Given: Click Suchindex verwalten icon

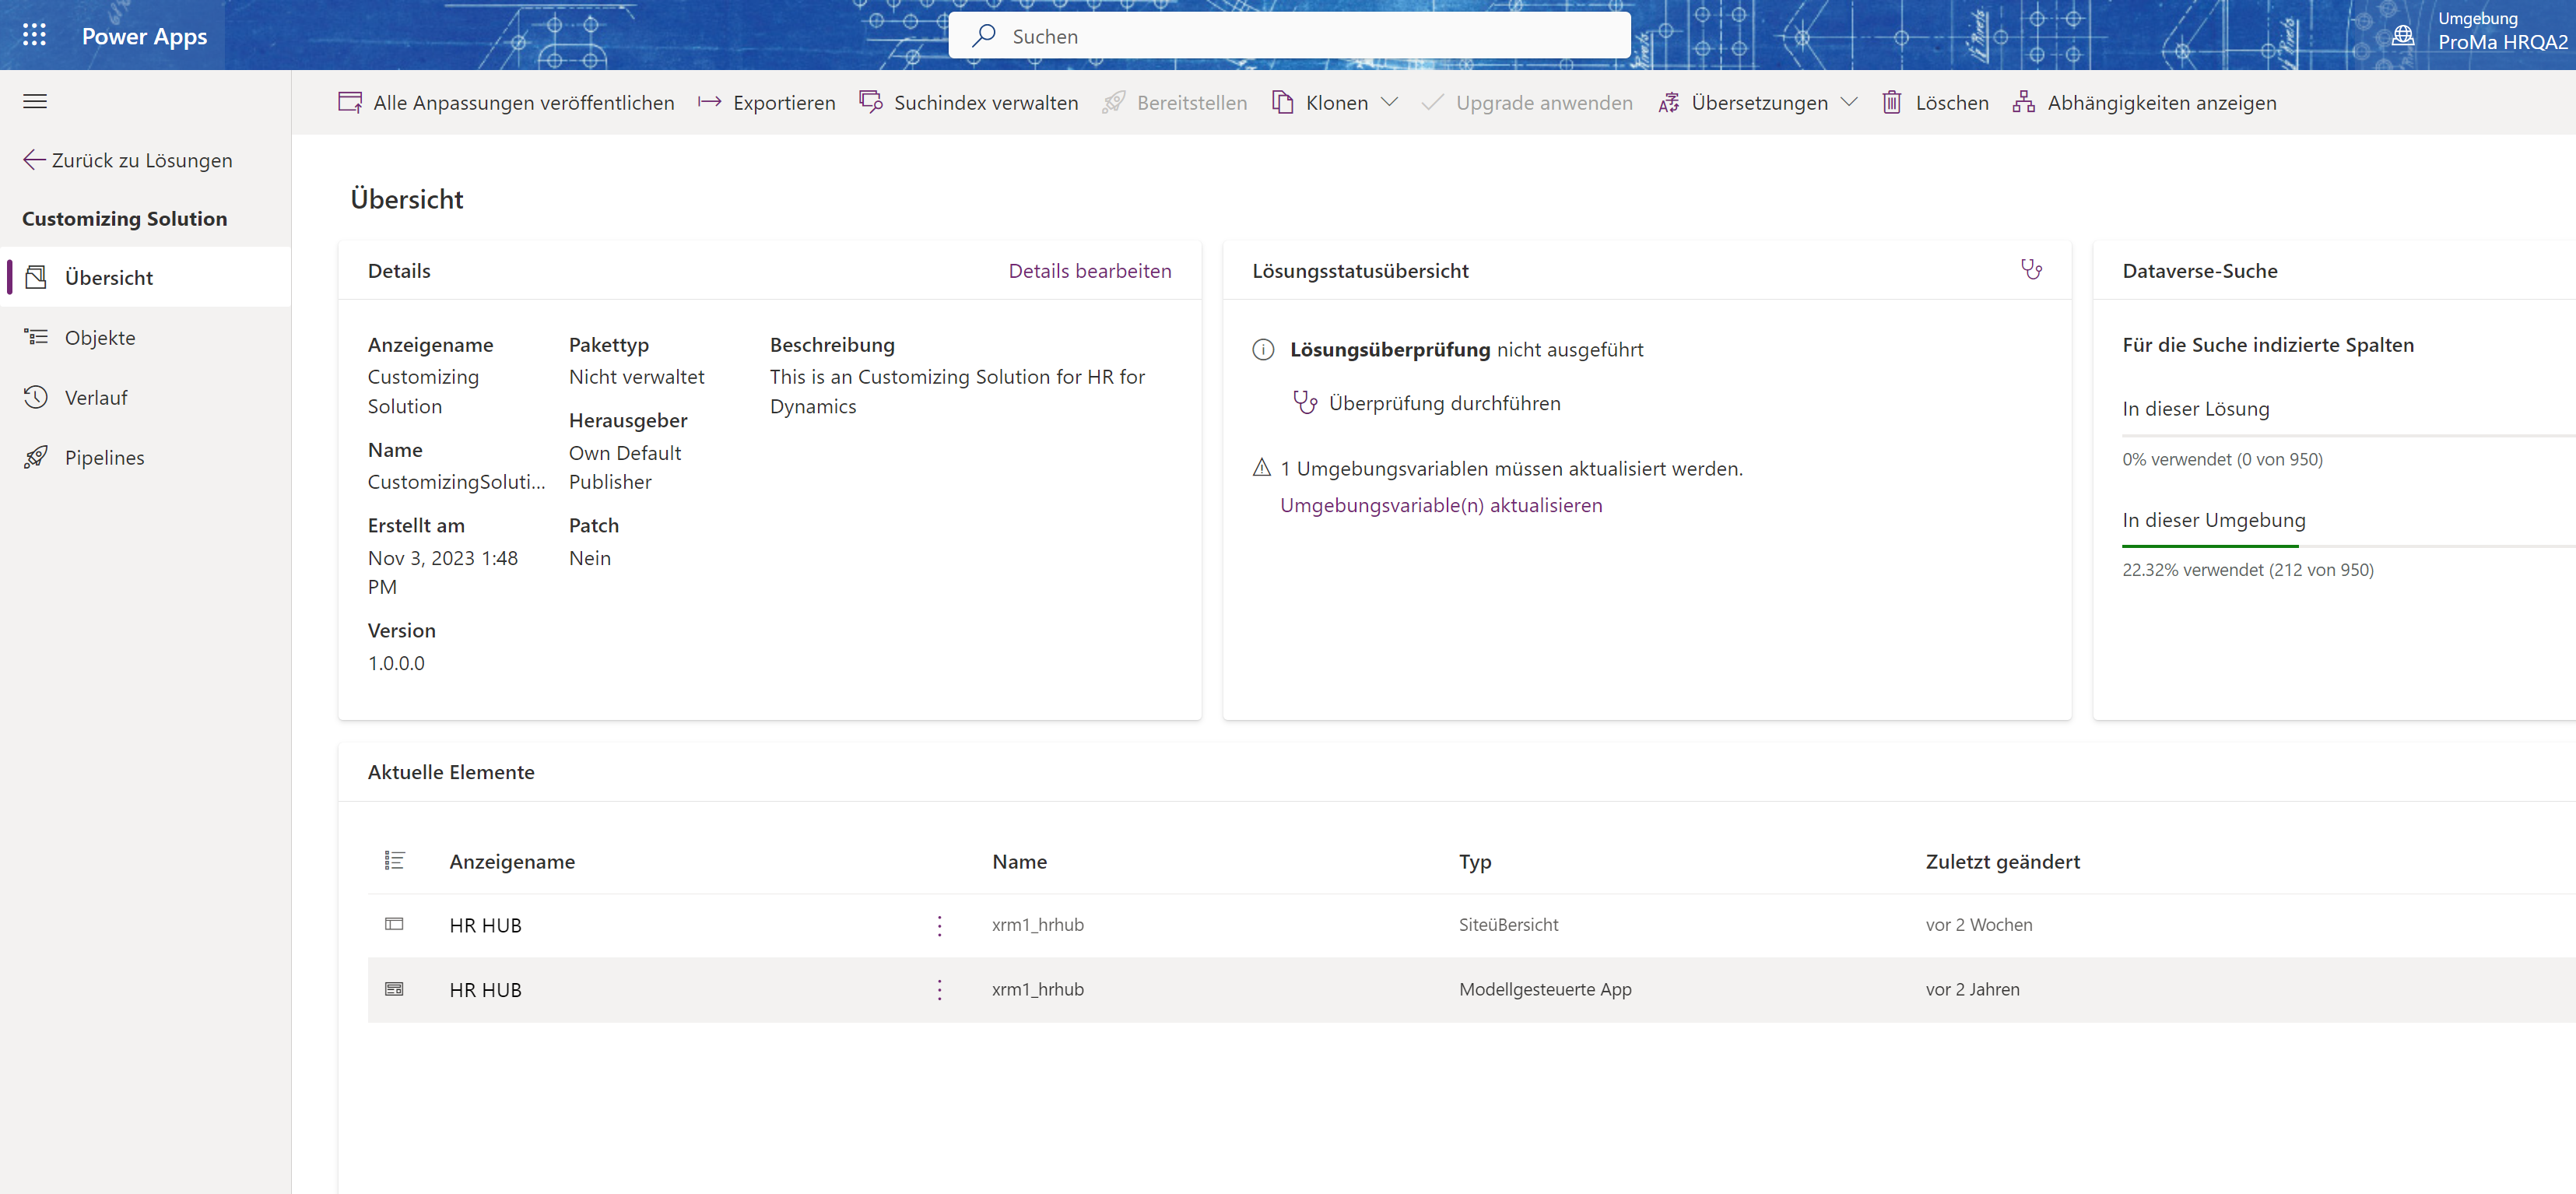Looking at the screenshot, I should click(x=870, y=102).
